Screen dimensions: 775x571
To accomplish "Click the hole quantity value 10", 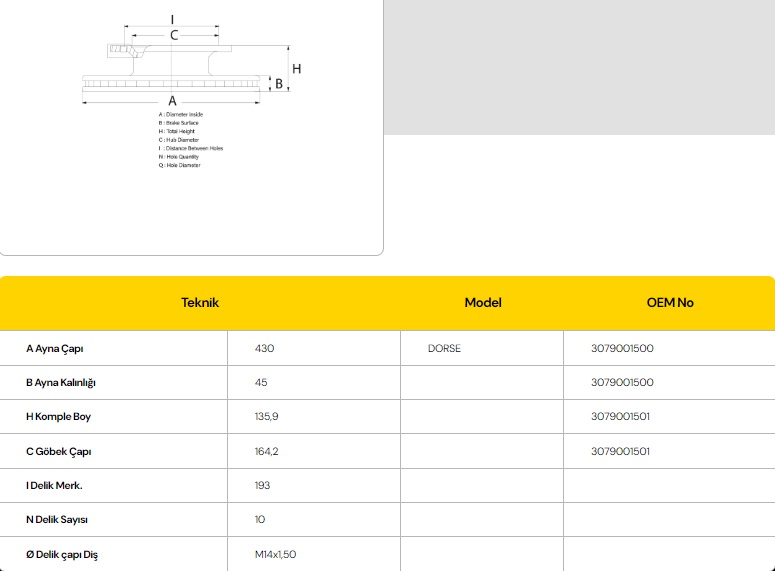I will [x=260, y=519].
